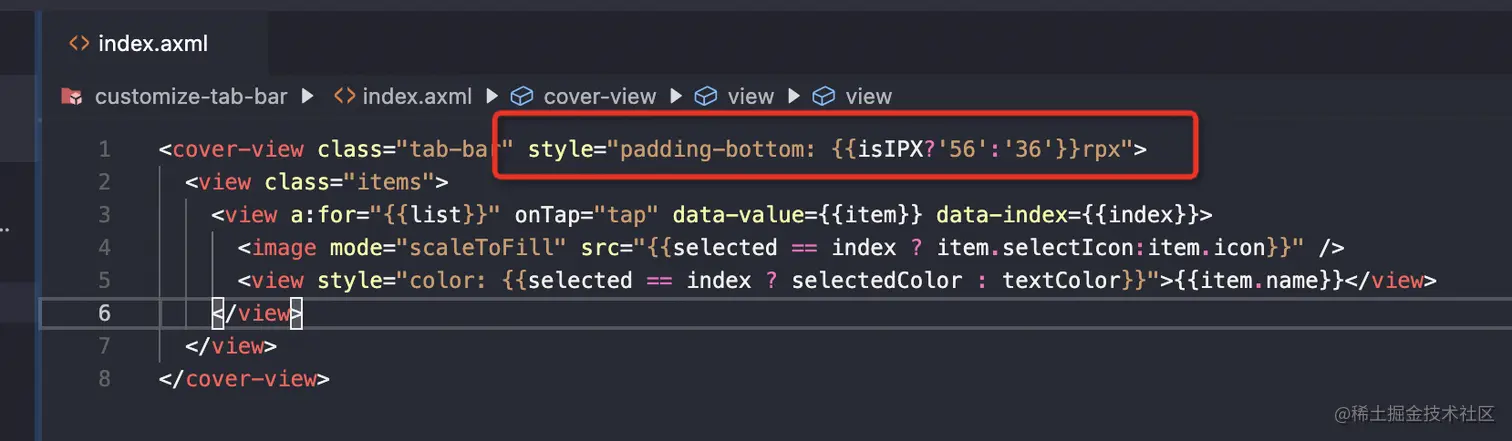
Task: Click the cube icon next to cover-view breadcrumb
Action: (522, 96)
